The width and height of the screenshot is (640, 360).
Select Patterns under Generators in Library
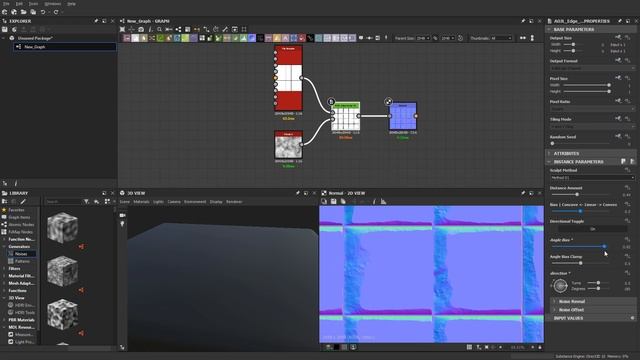tap(22, 261)
